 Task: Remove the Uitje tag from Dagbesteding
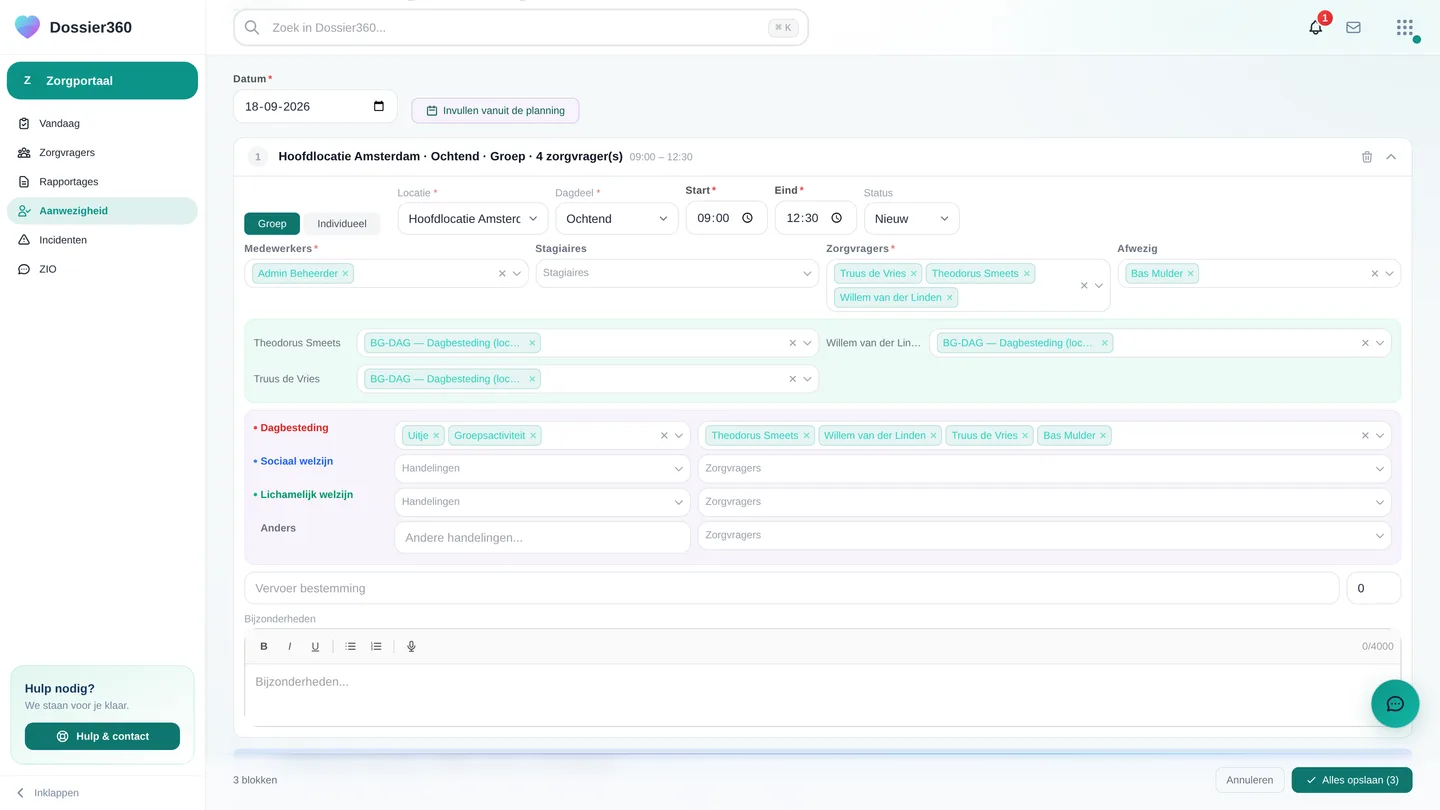pos(436,435)
